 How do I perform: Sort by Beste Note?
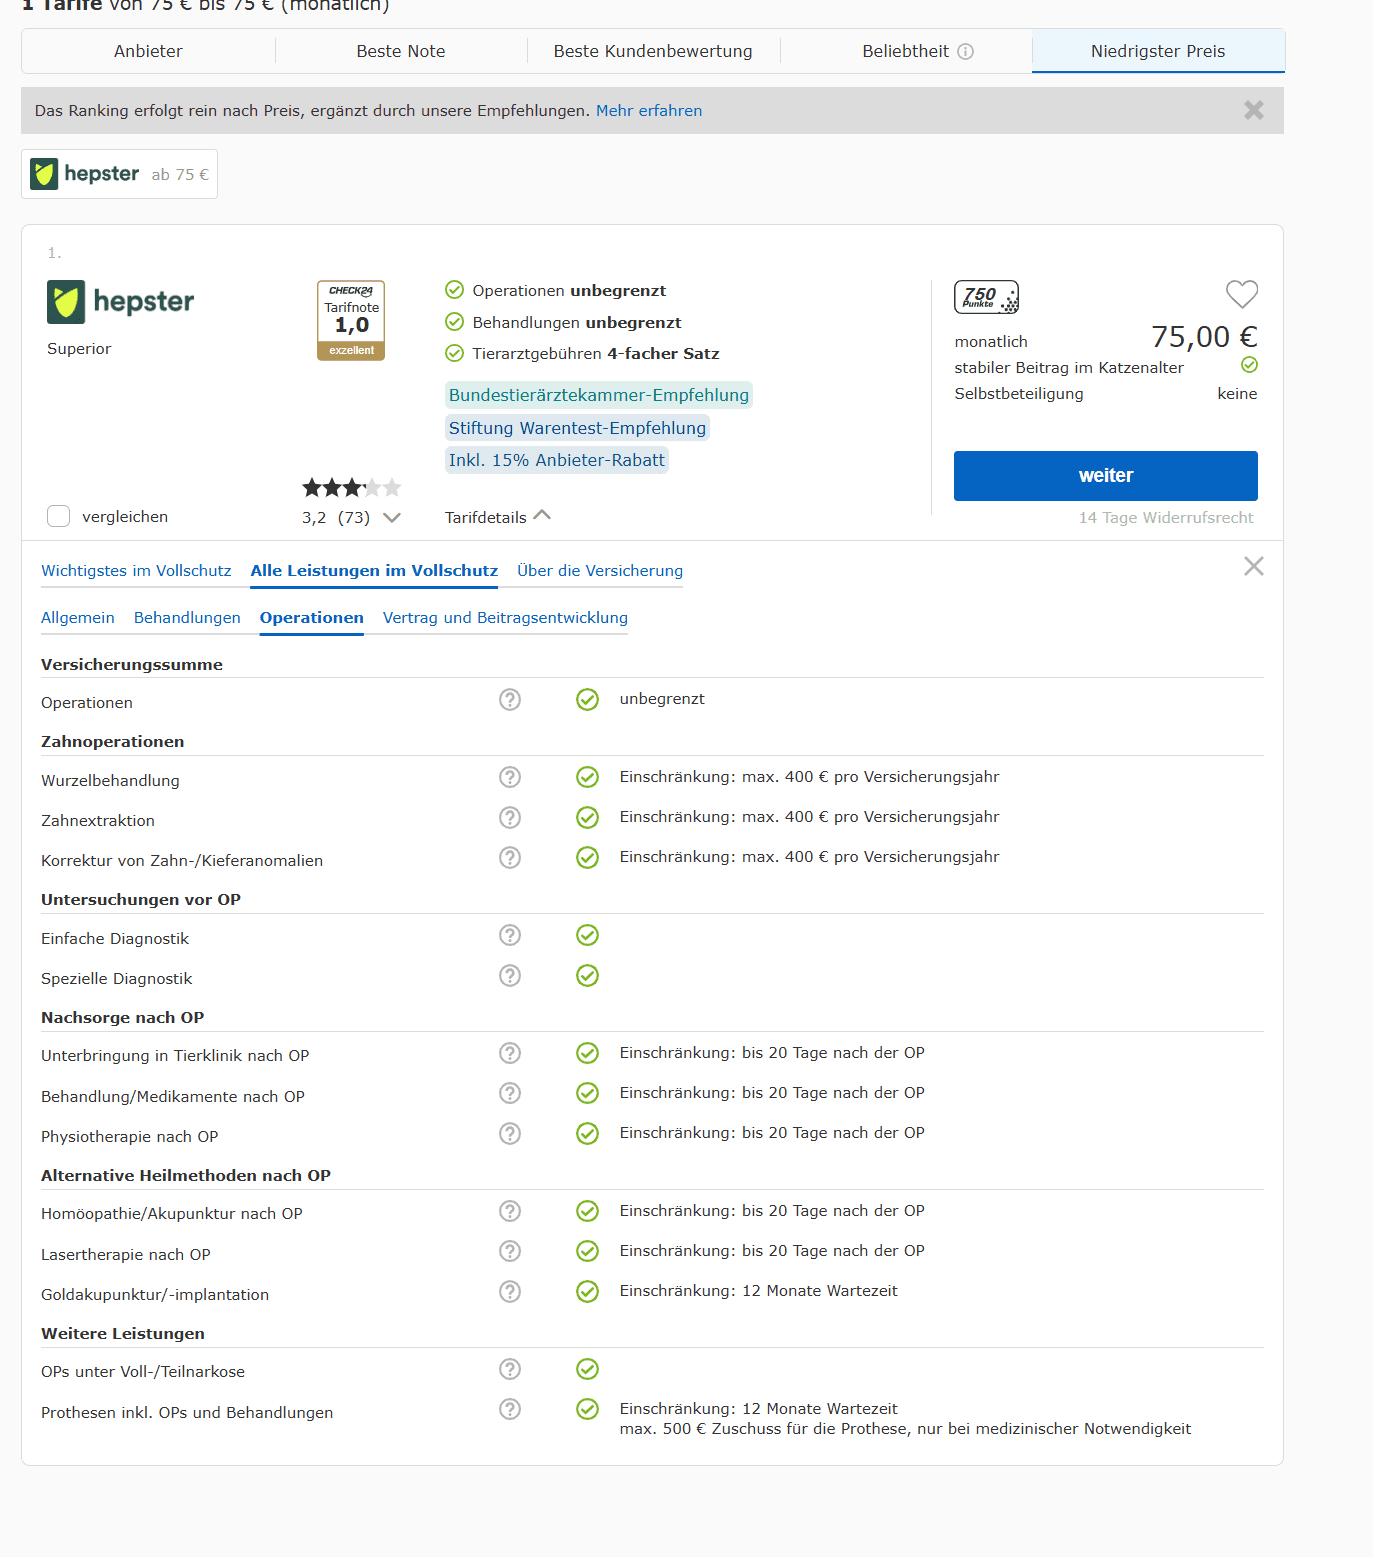[x=401, y=51]
